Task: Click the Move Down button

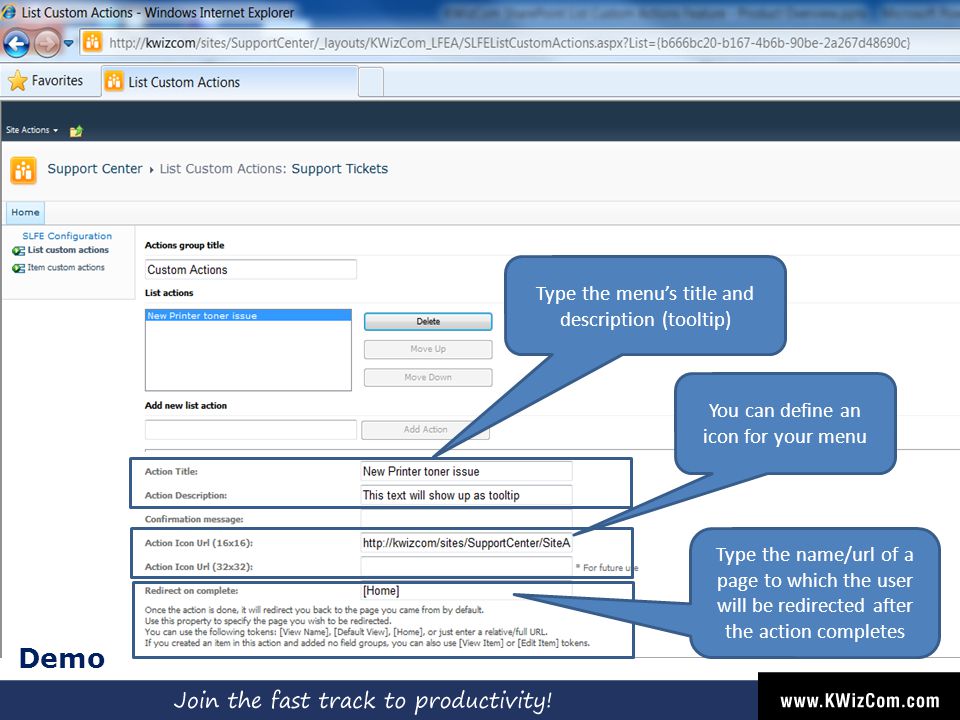Action: 428,377
